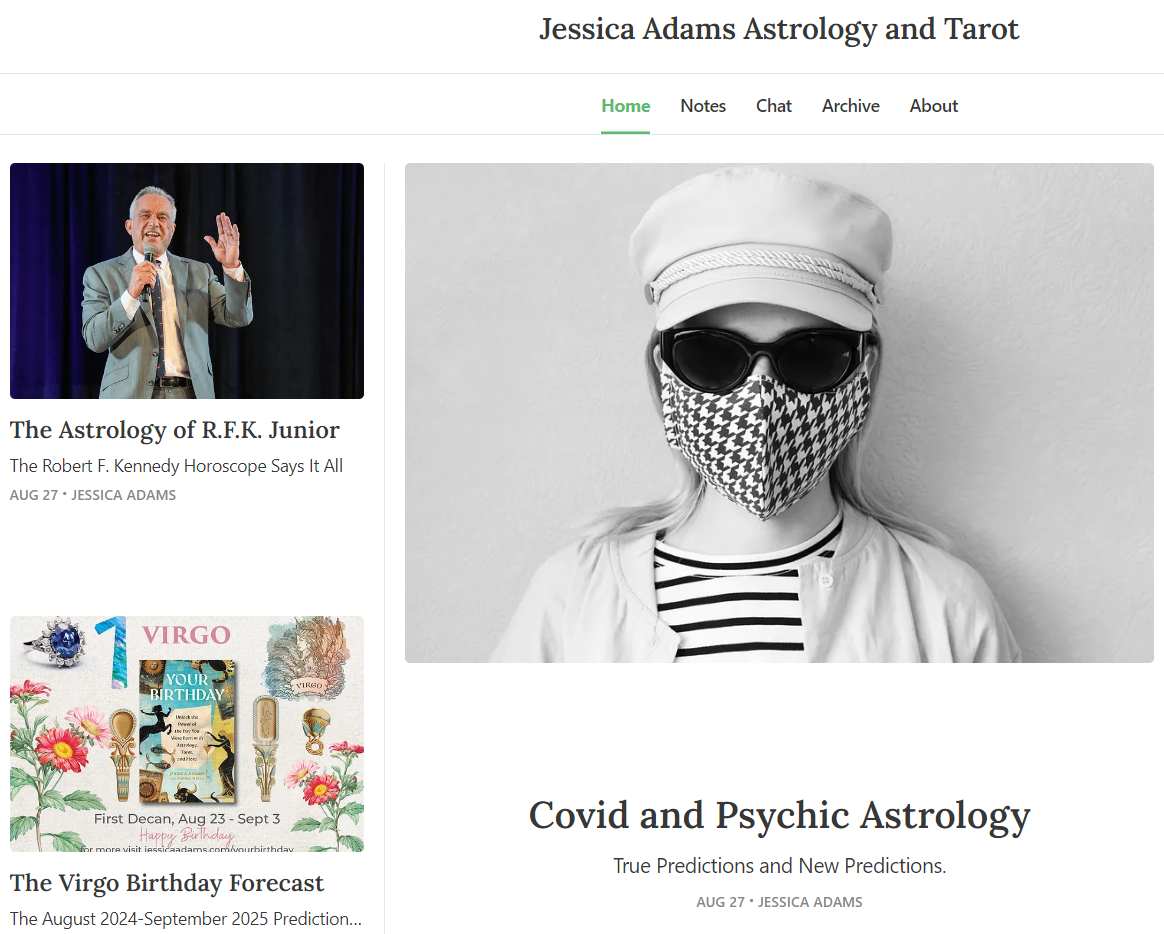Click the Your Birthday book cover in Virgo image

tap(187, 732)
